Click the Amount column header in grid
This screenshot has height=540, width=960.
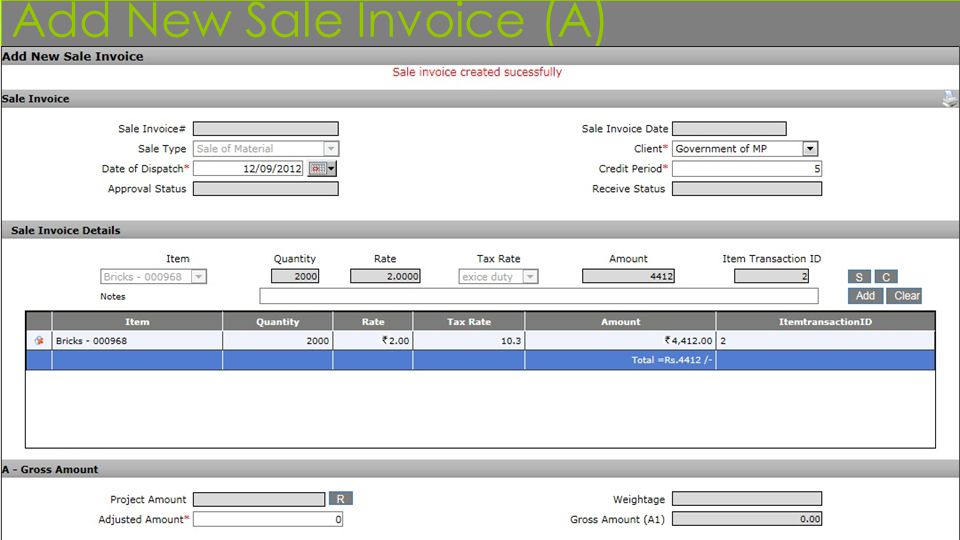(x=620, y=321)
